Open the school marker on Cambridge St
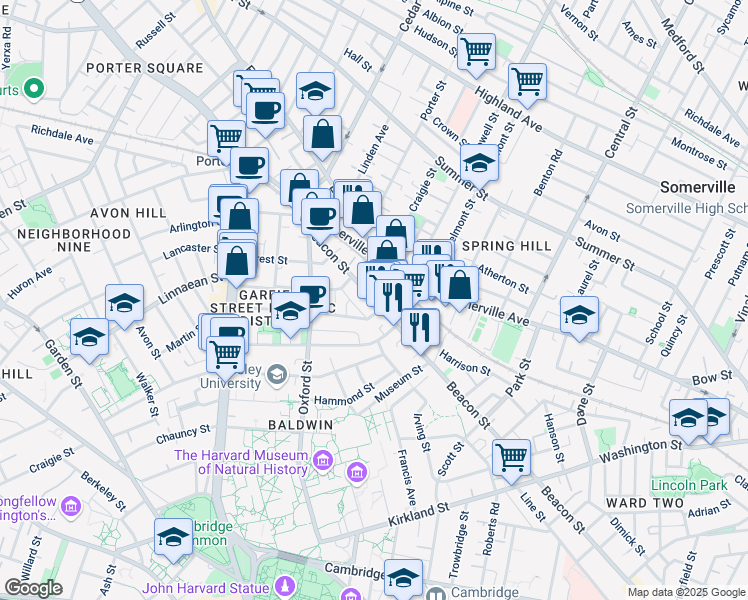 pos(404,579)
